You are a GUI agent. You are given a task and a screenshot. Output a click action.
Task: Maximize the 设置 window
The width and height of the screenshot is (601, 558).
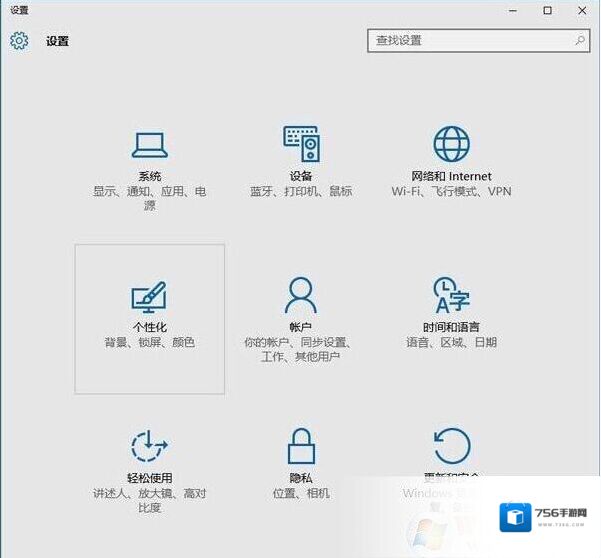(547, 10)
